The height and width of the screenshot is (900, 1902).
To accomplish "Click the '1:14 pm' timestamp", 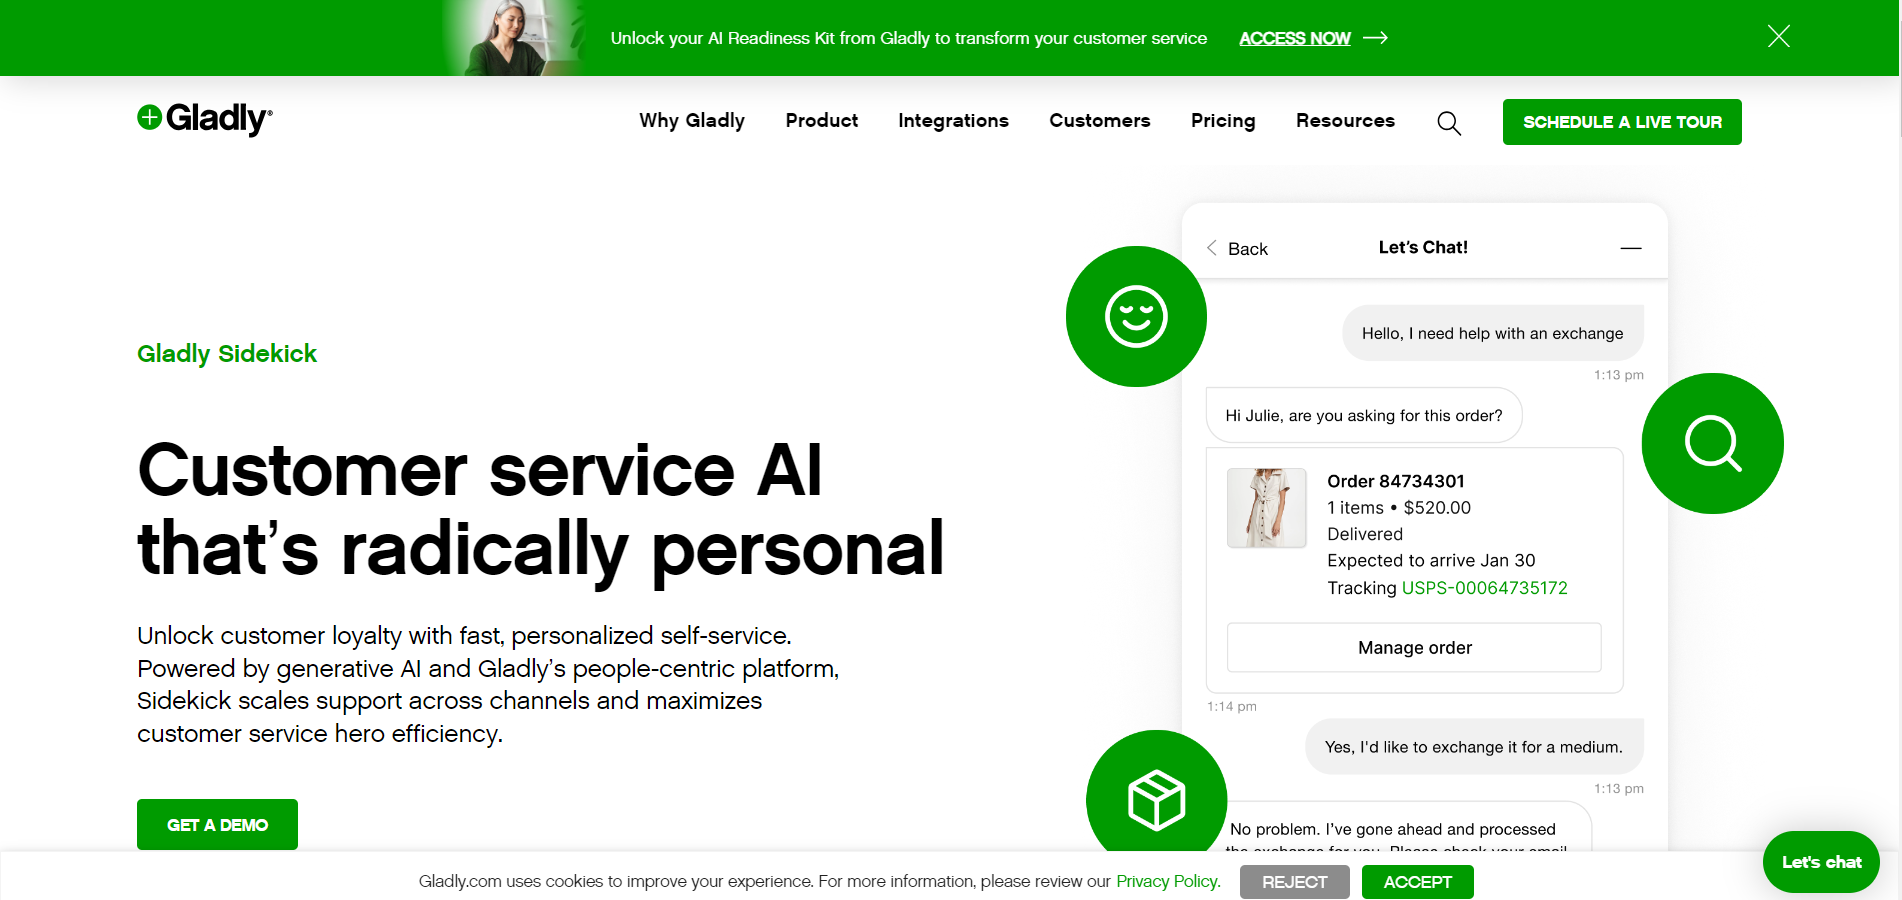I will [1232, 706].
